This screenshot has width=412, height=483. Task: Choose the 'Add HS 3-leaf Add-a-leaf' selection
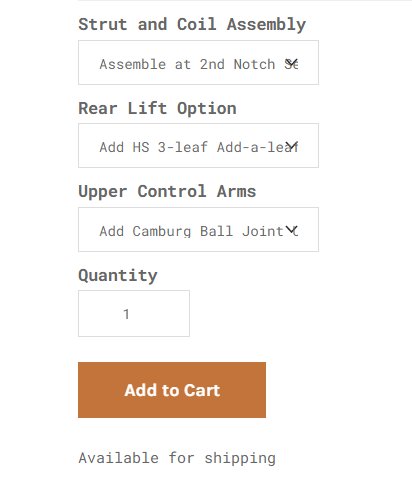[x=198, y=147]
